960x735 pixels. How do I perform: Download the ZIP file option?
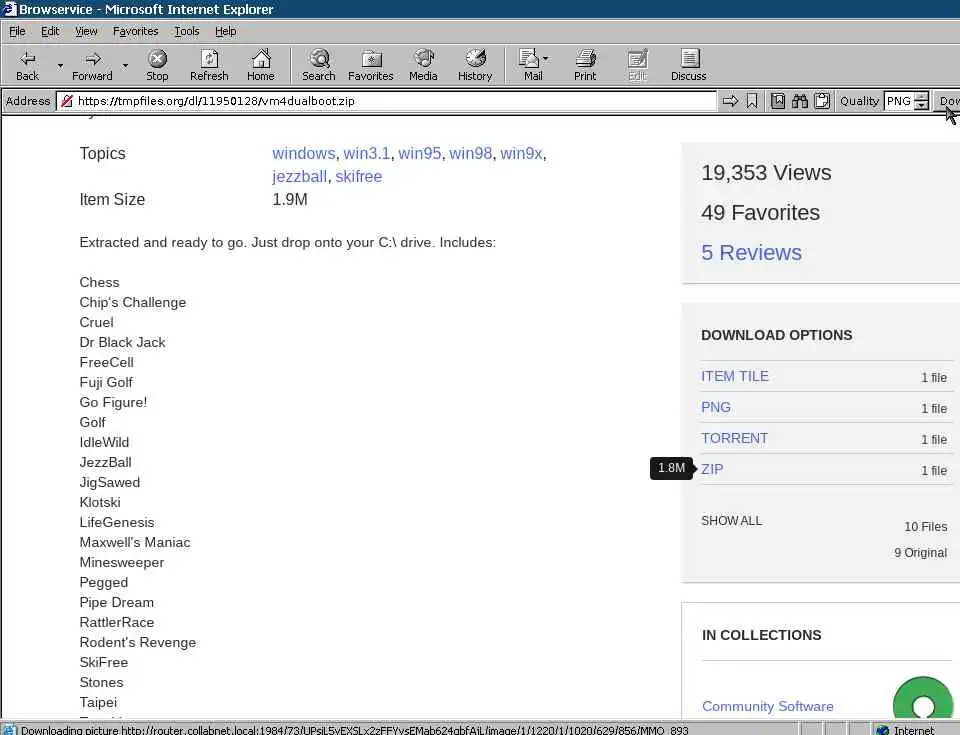coord(712,469)
